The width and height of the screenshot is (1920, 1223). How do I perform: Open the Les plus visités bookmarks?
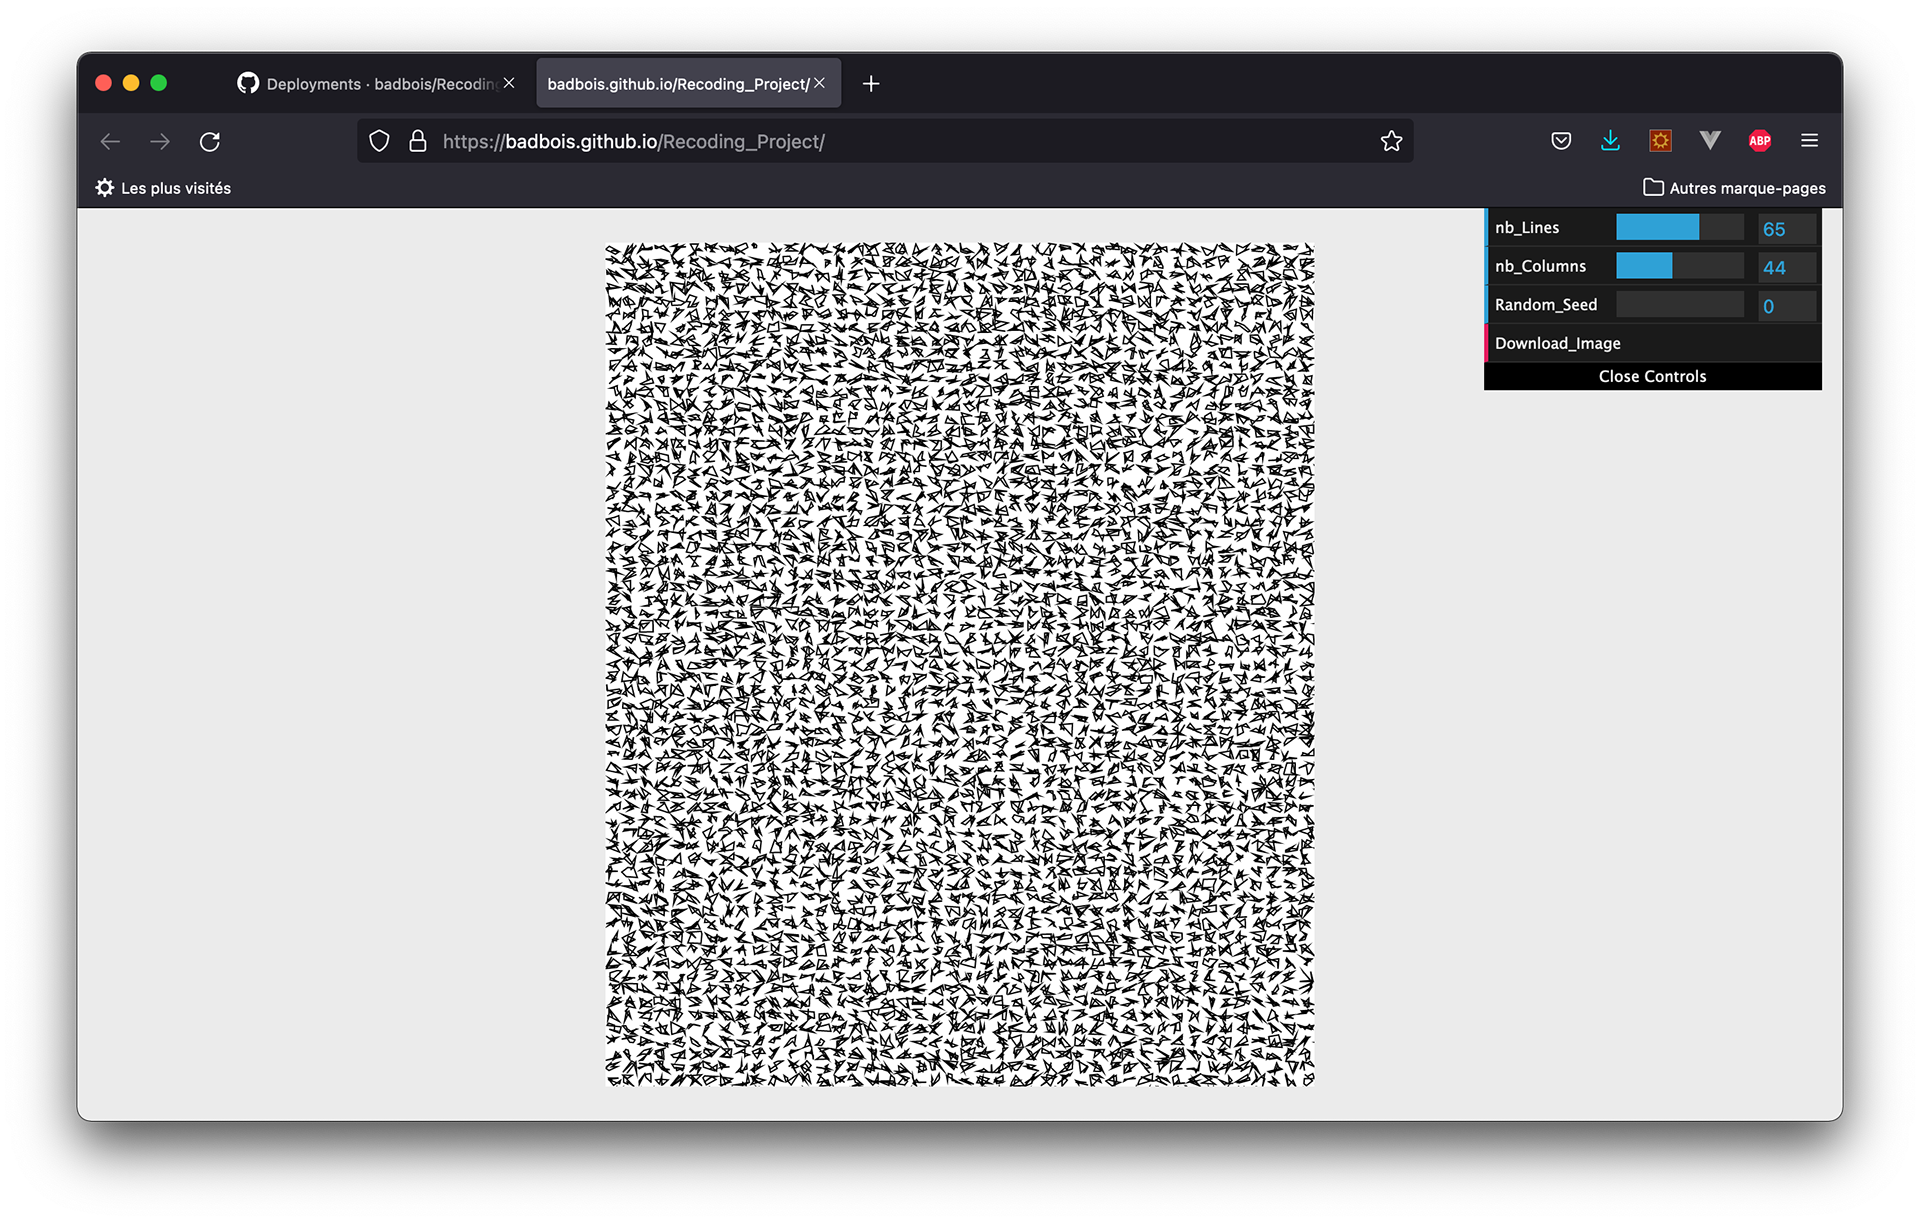(163, 188)
